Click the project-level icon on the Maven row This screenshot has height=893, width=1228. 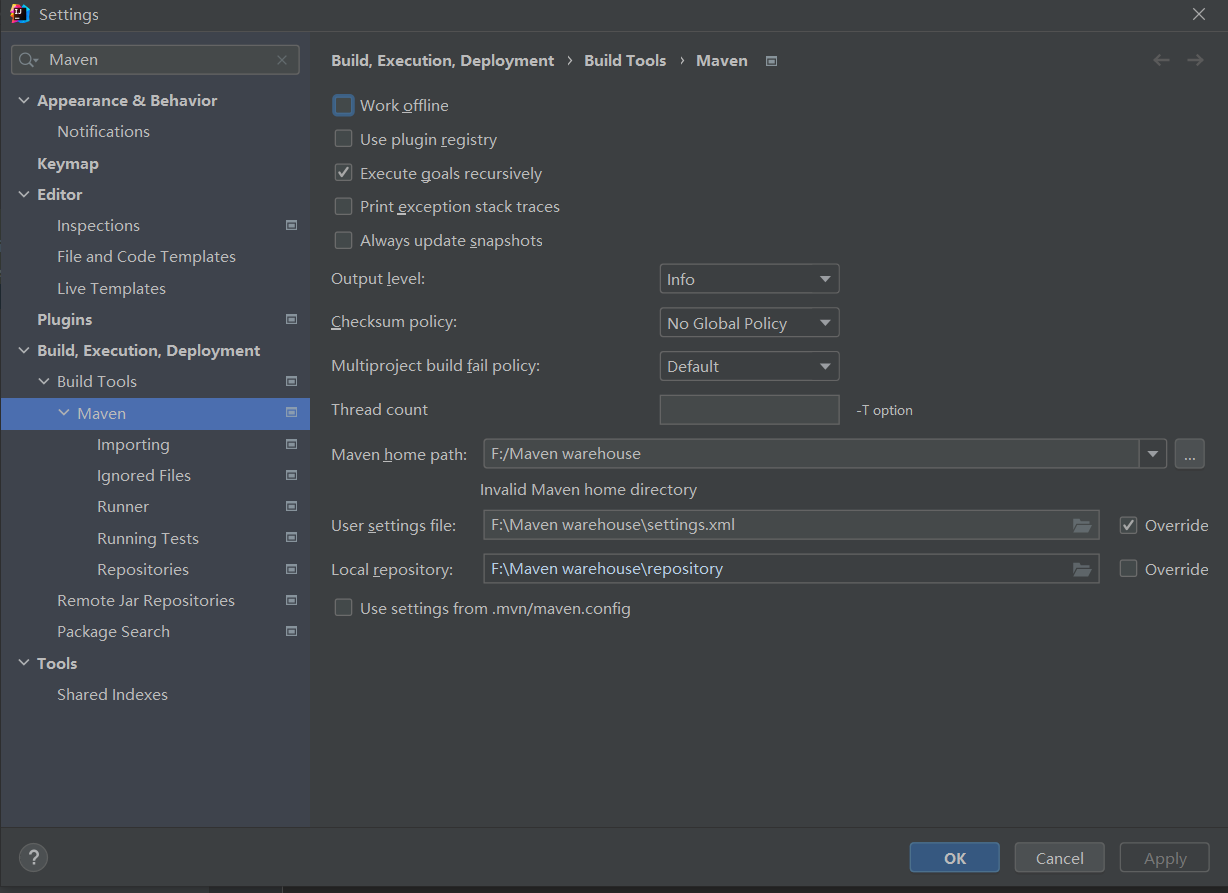(291, 413)
